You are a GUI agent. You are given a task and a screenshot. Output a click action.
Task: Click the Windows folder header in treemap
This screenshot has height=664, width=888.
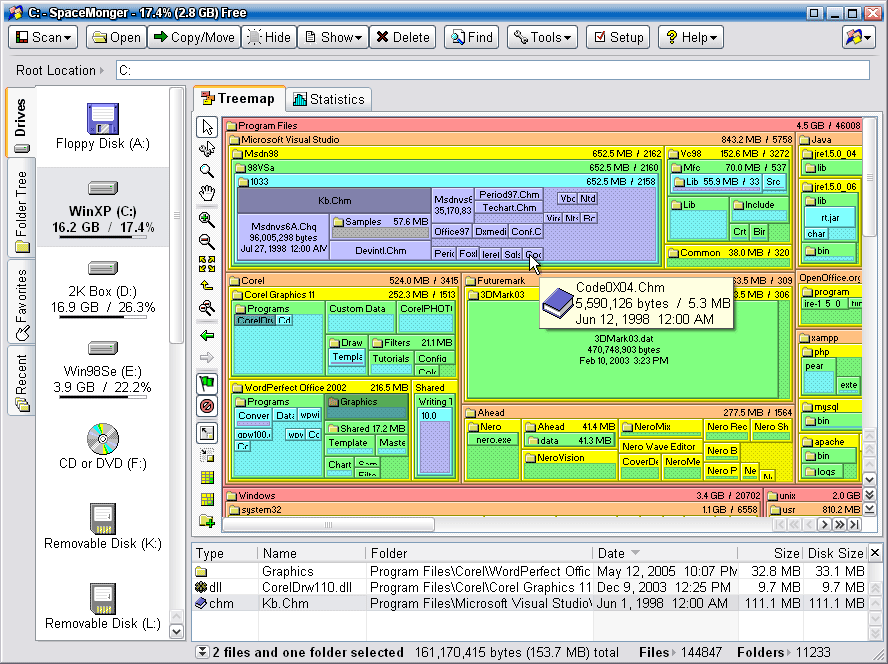[x=492, y=496]
